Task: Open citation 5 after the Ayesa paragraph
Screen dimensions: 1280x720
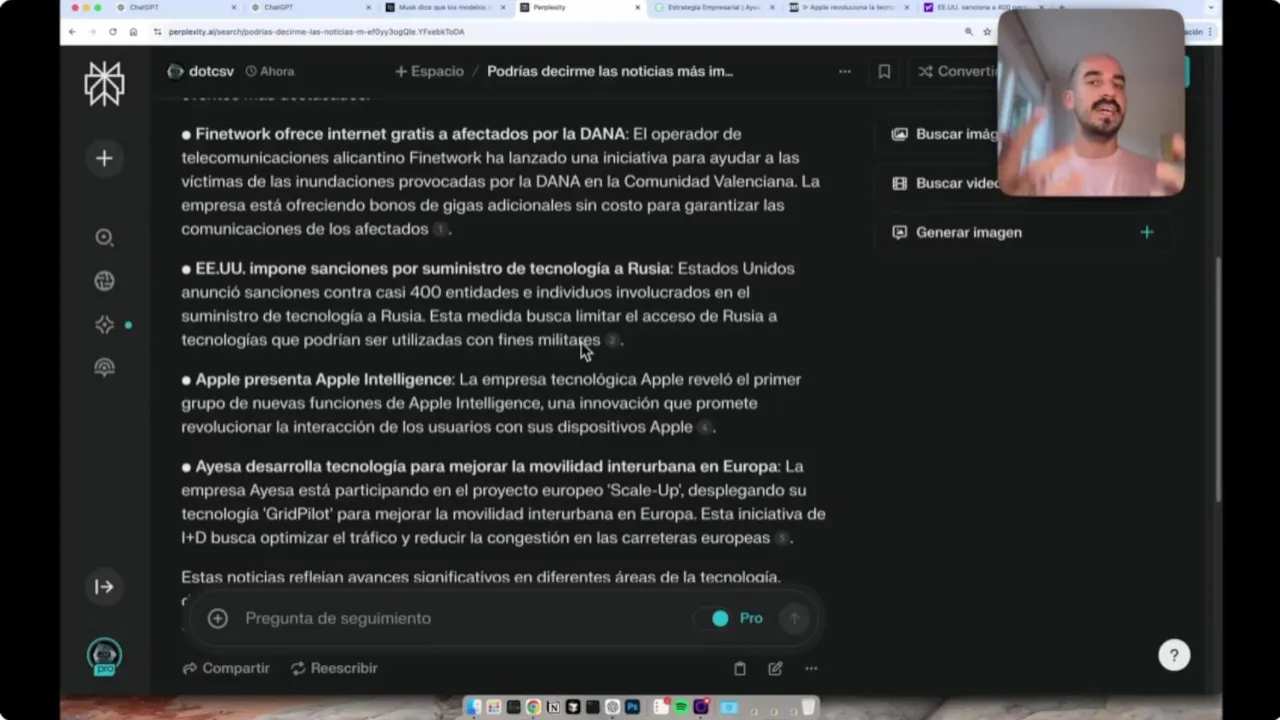Action: (782, 538)
